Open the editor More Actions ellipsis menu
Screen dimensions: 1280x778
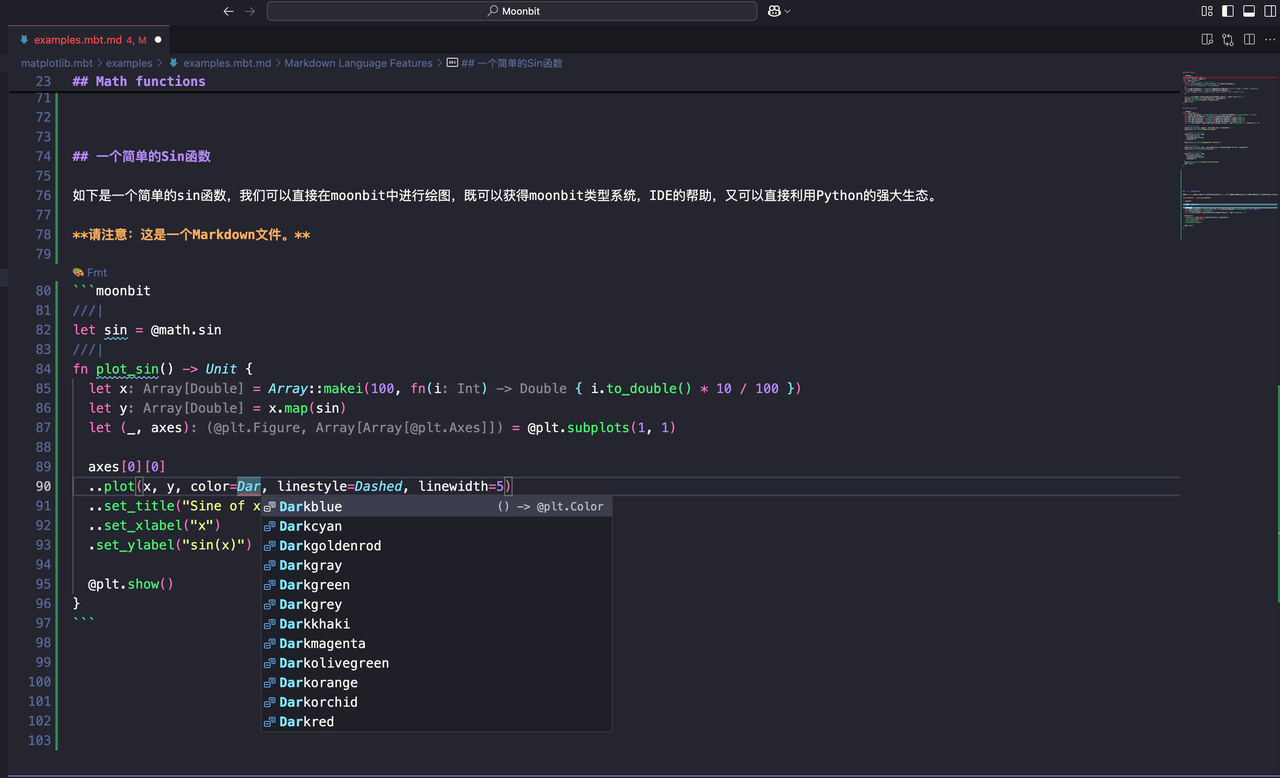pyautogui.click(x=1270, y=38)
